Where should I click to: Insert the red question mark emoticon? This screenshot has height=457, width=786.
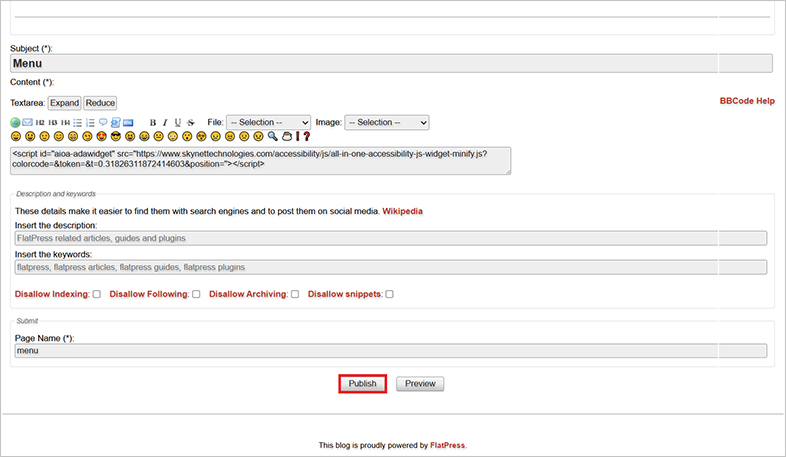(306, 136)
